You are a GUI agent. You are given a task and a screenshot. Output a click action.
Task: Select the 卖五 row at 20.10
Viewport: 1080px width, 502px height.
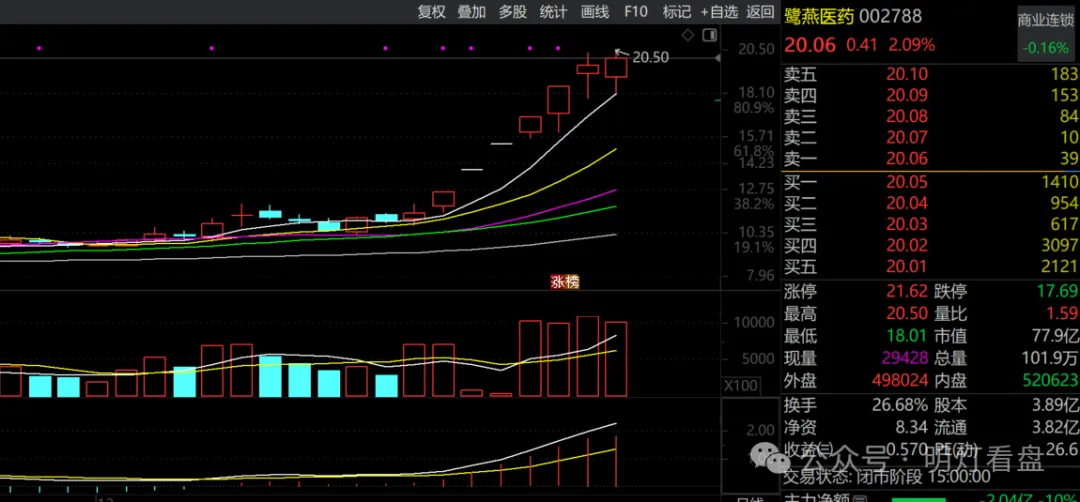coord(931,74)
